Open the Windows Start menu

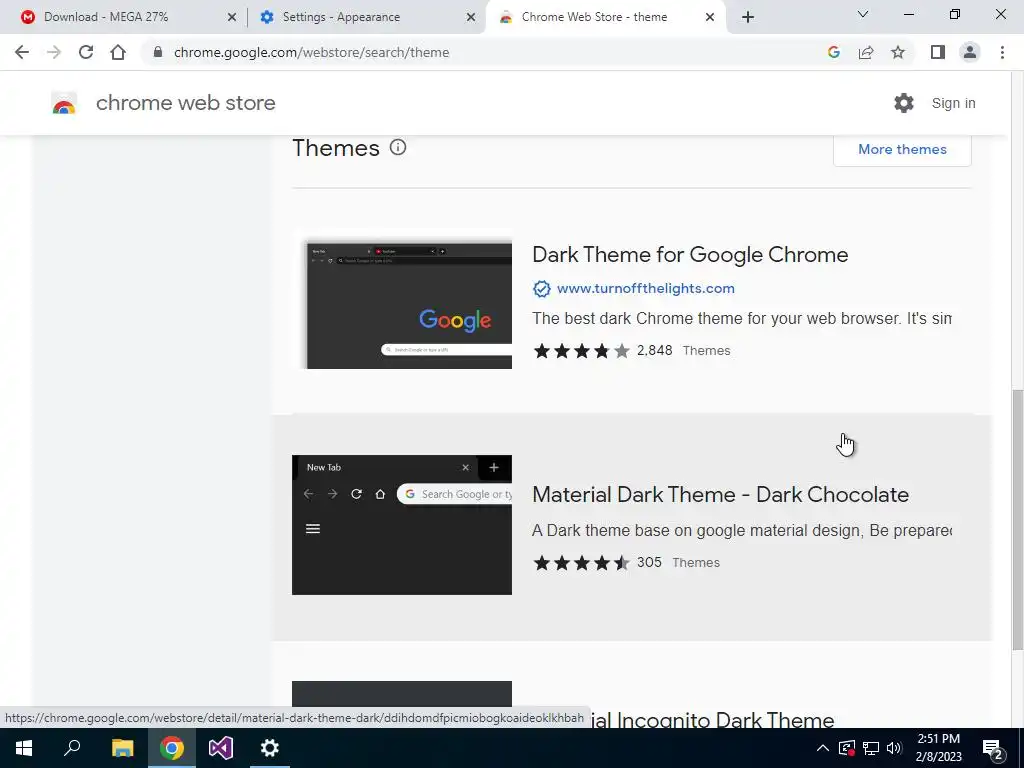tap(24, 748)
